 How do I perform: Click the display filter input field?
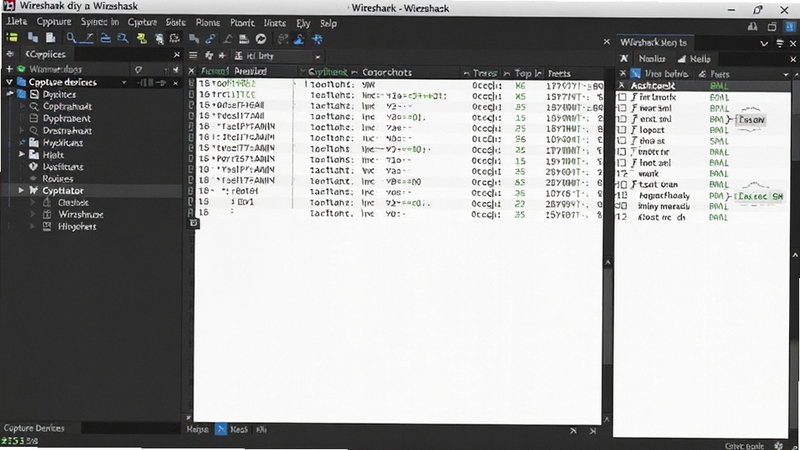click(x=278, y=56)
